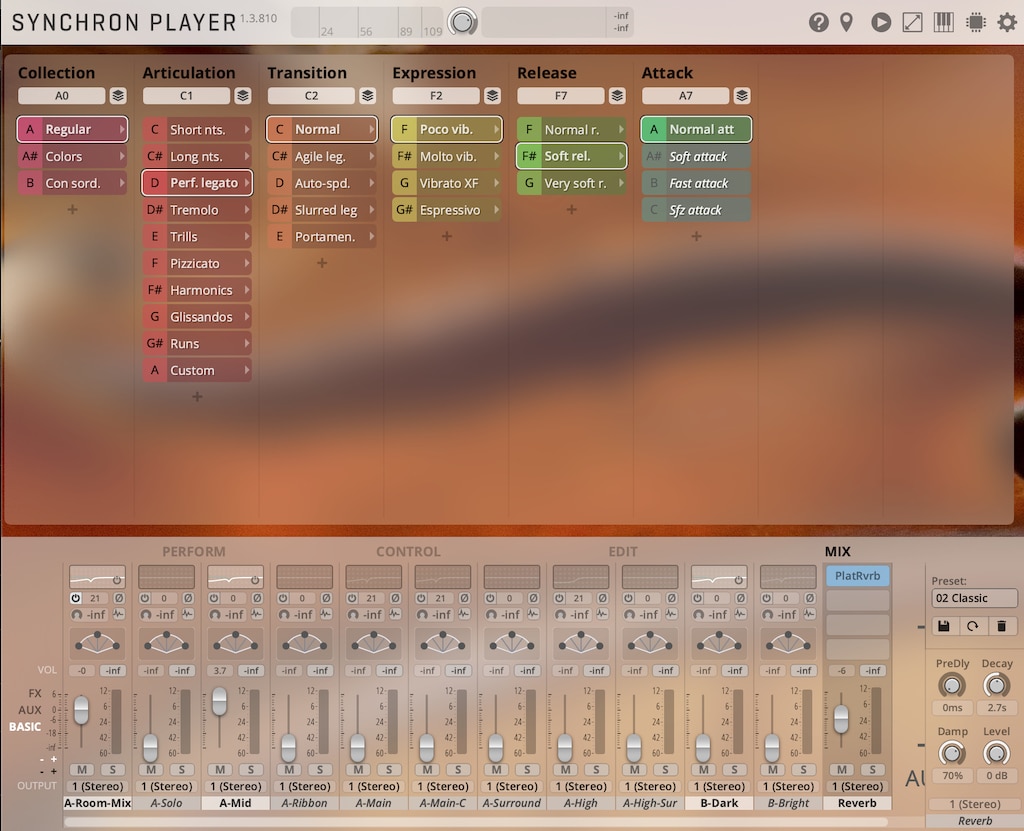
Task: Toggle power icon on A-Room-Mix channel
Action: point(76,598)
